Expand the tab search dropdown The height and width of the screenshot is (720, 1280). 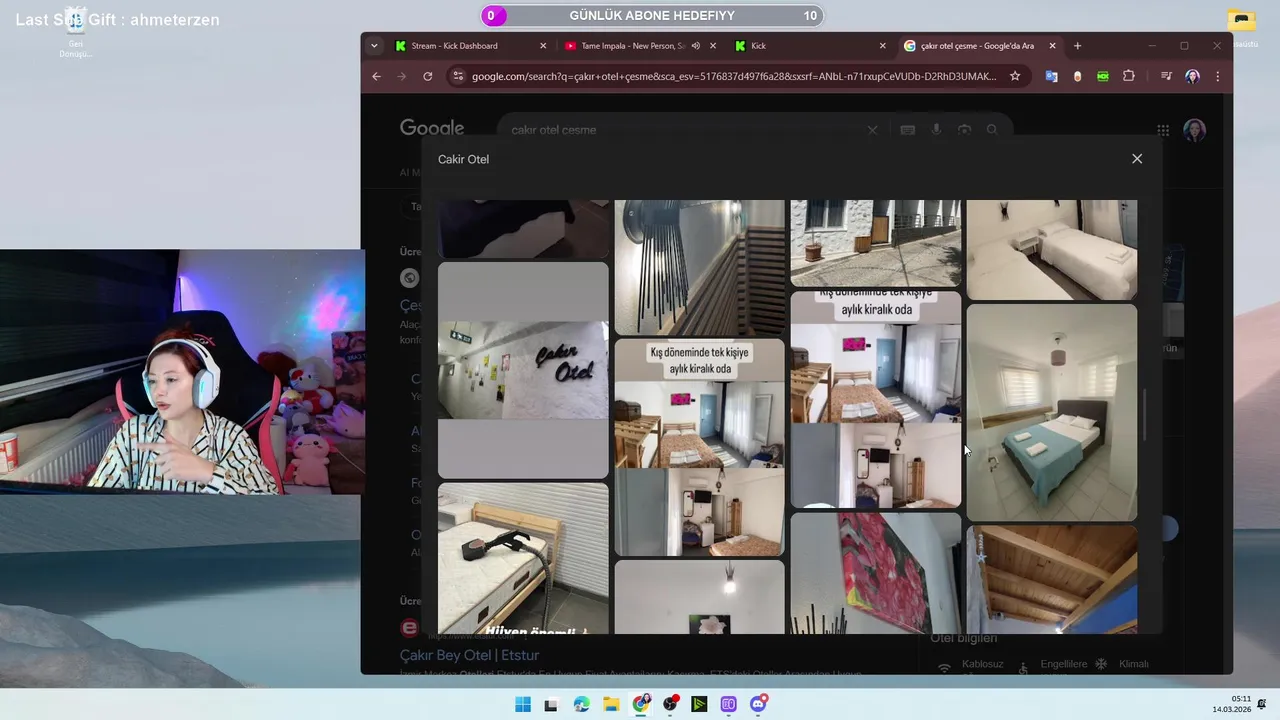point(374,46)
